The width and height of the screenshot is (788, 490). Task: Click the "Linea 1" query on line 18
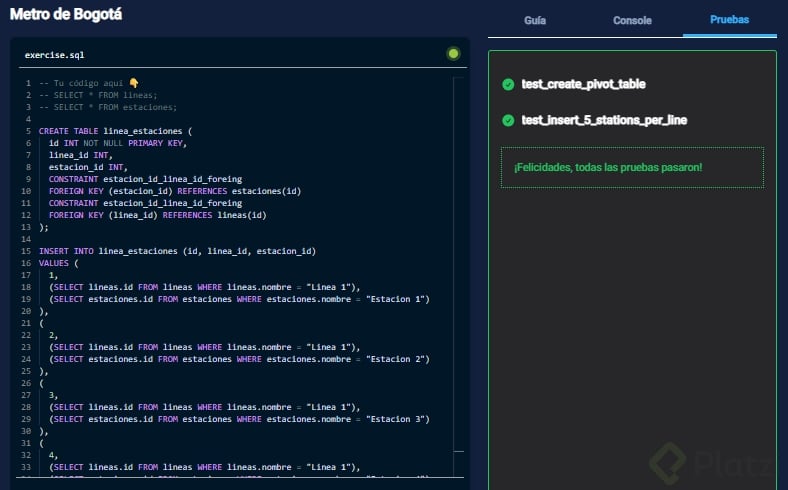tap(205, 287)
